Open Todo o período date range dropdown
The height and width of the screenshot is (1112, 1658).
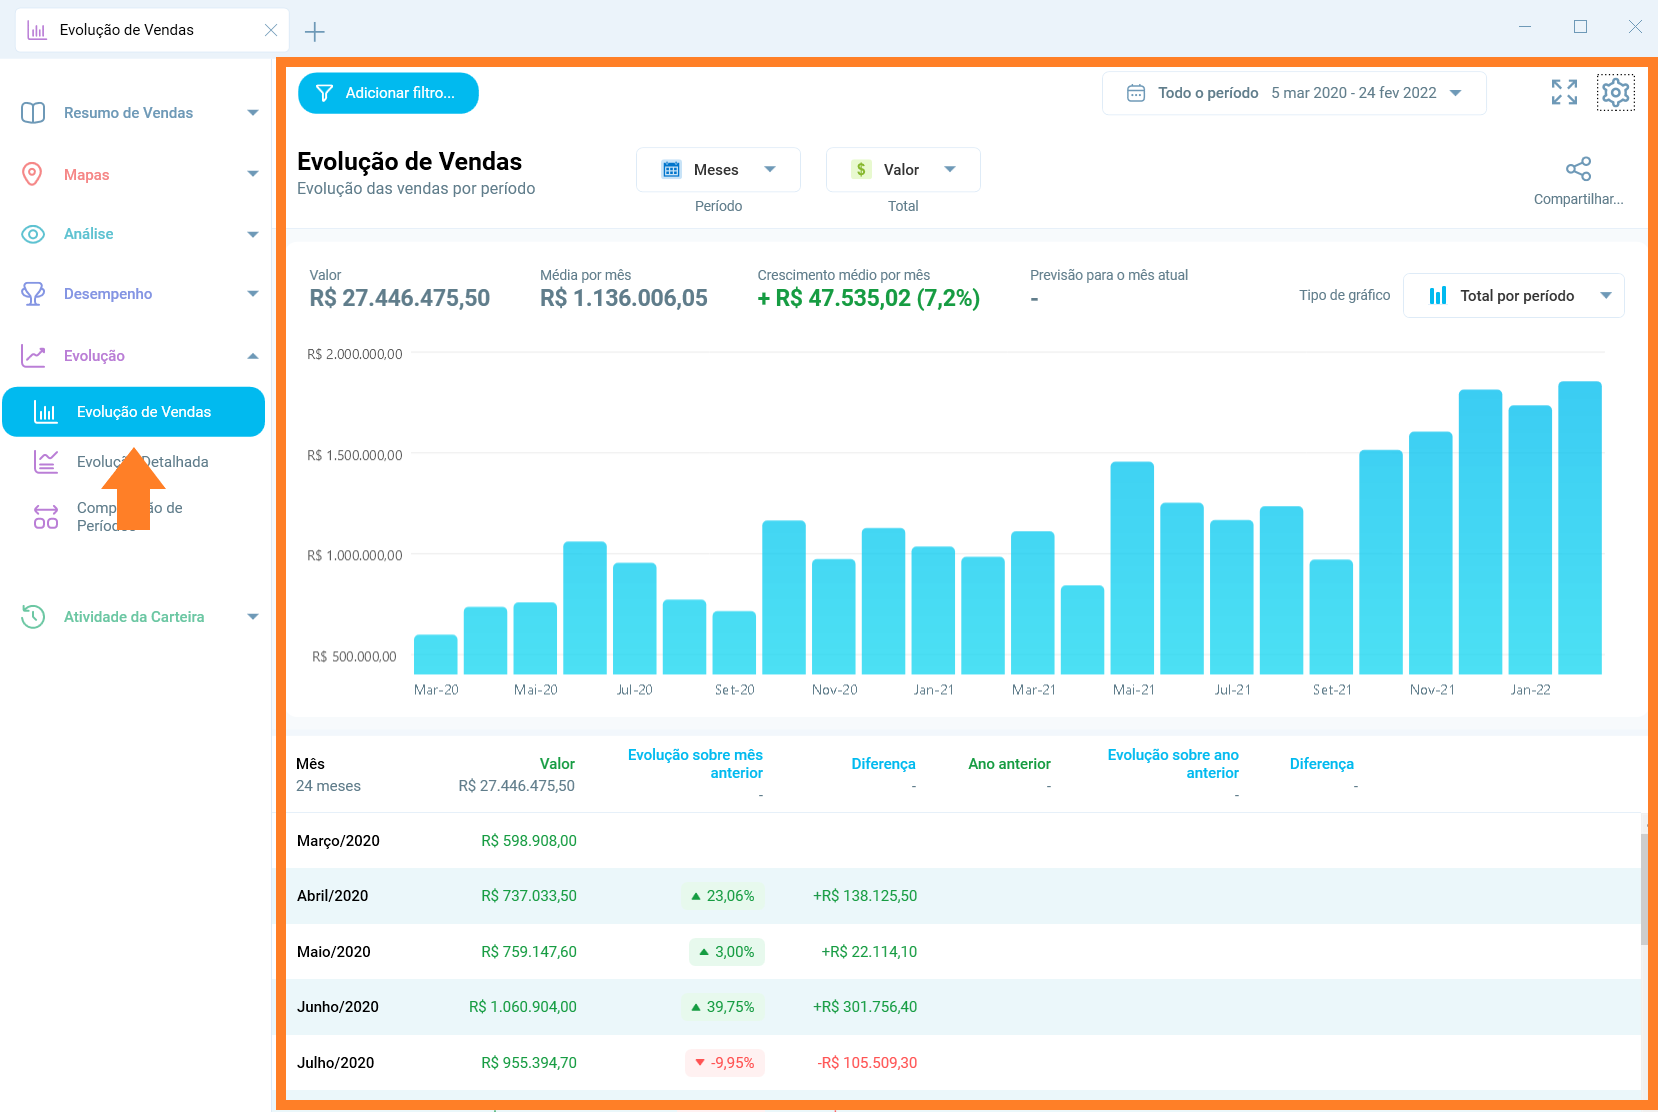pyautogui.click(x=1294, y=93)
